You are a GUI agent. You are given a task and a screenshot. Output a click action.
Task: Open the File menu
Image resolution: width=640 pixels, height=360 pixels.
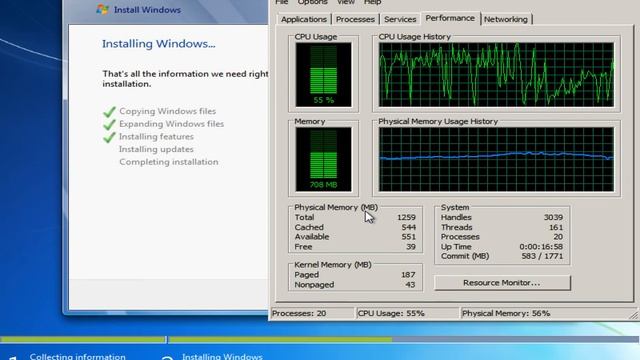coord(282,2)
